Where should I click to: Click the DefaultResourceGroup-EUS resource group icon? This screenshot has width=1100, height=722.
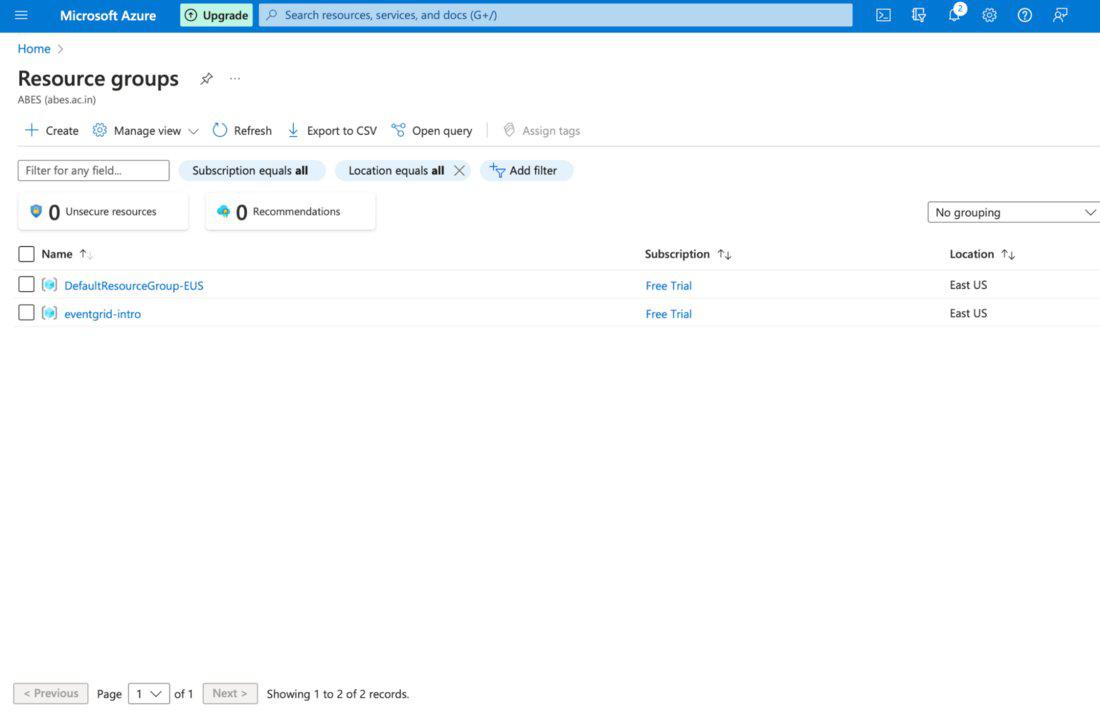coord(49,285)
